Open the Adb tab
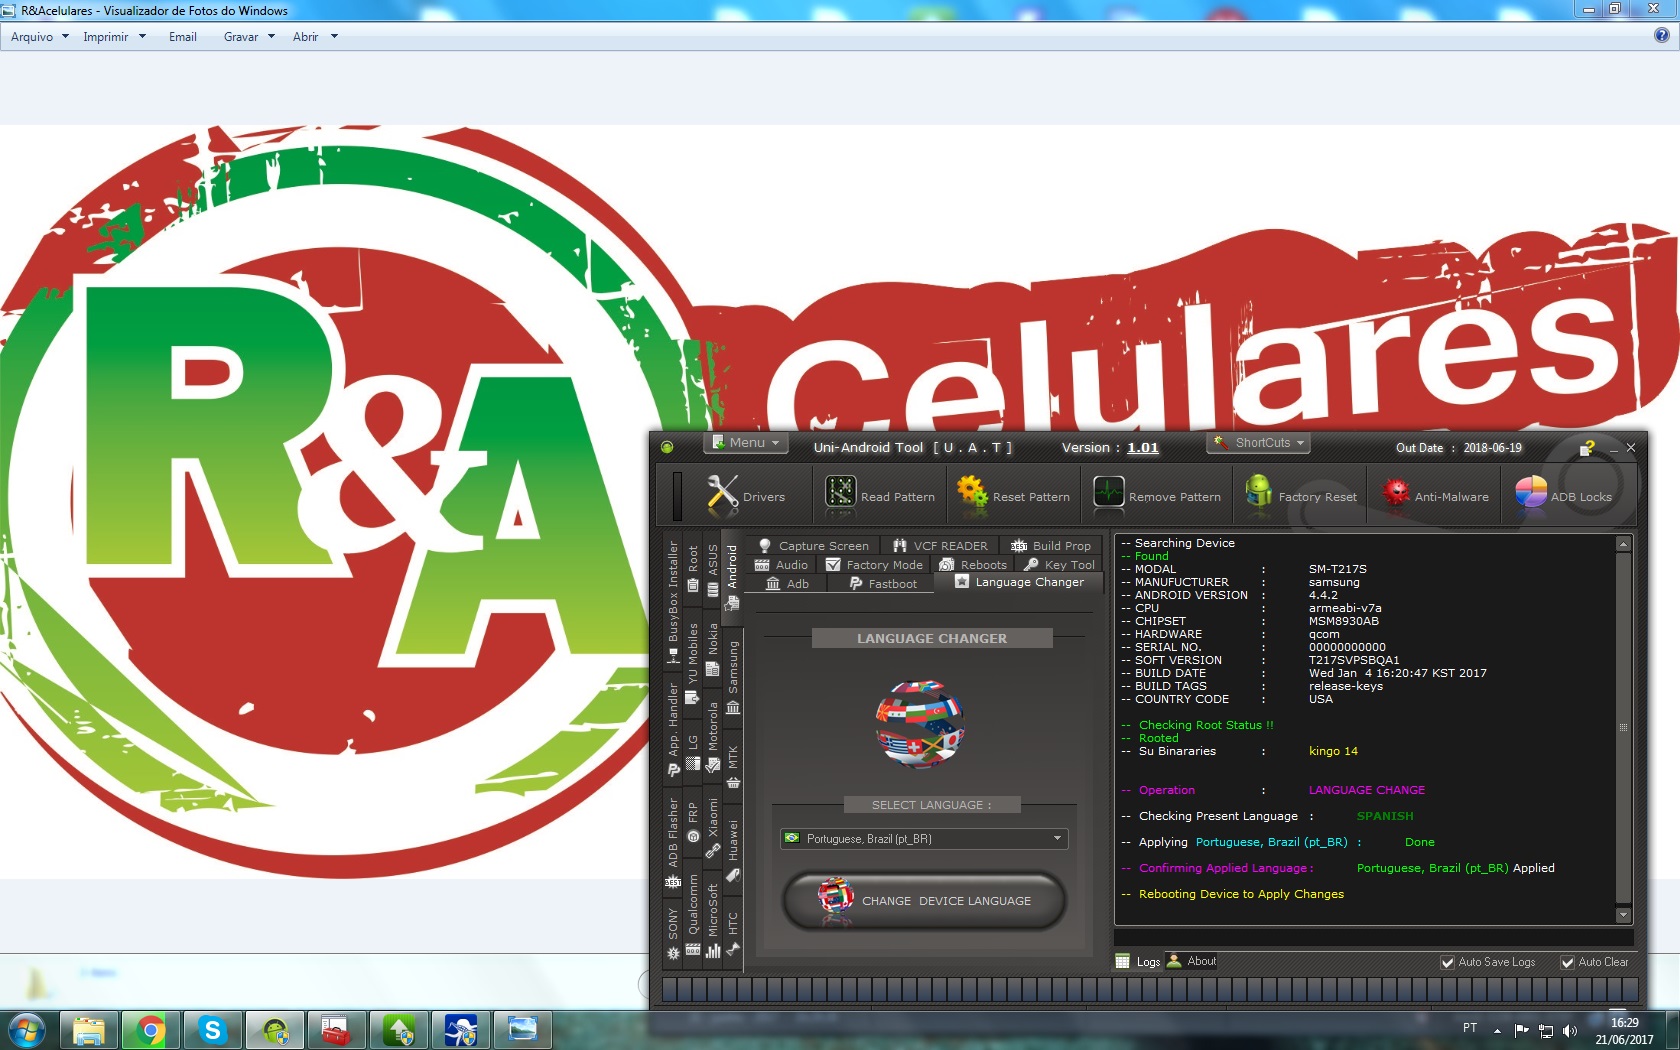1680x1050 pixels. (788, 584)
